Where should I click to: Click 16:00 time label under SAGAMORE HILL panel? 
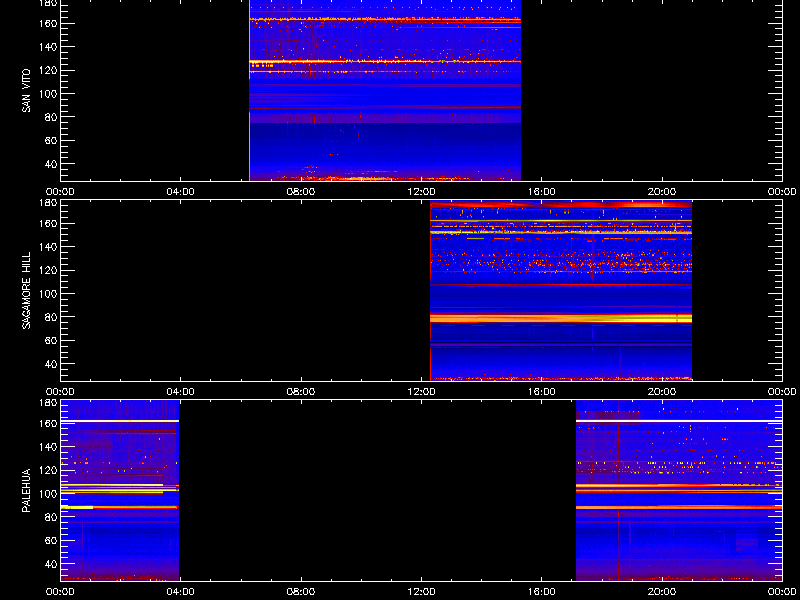542,392
